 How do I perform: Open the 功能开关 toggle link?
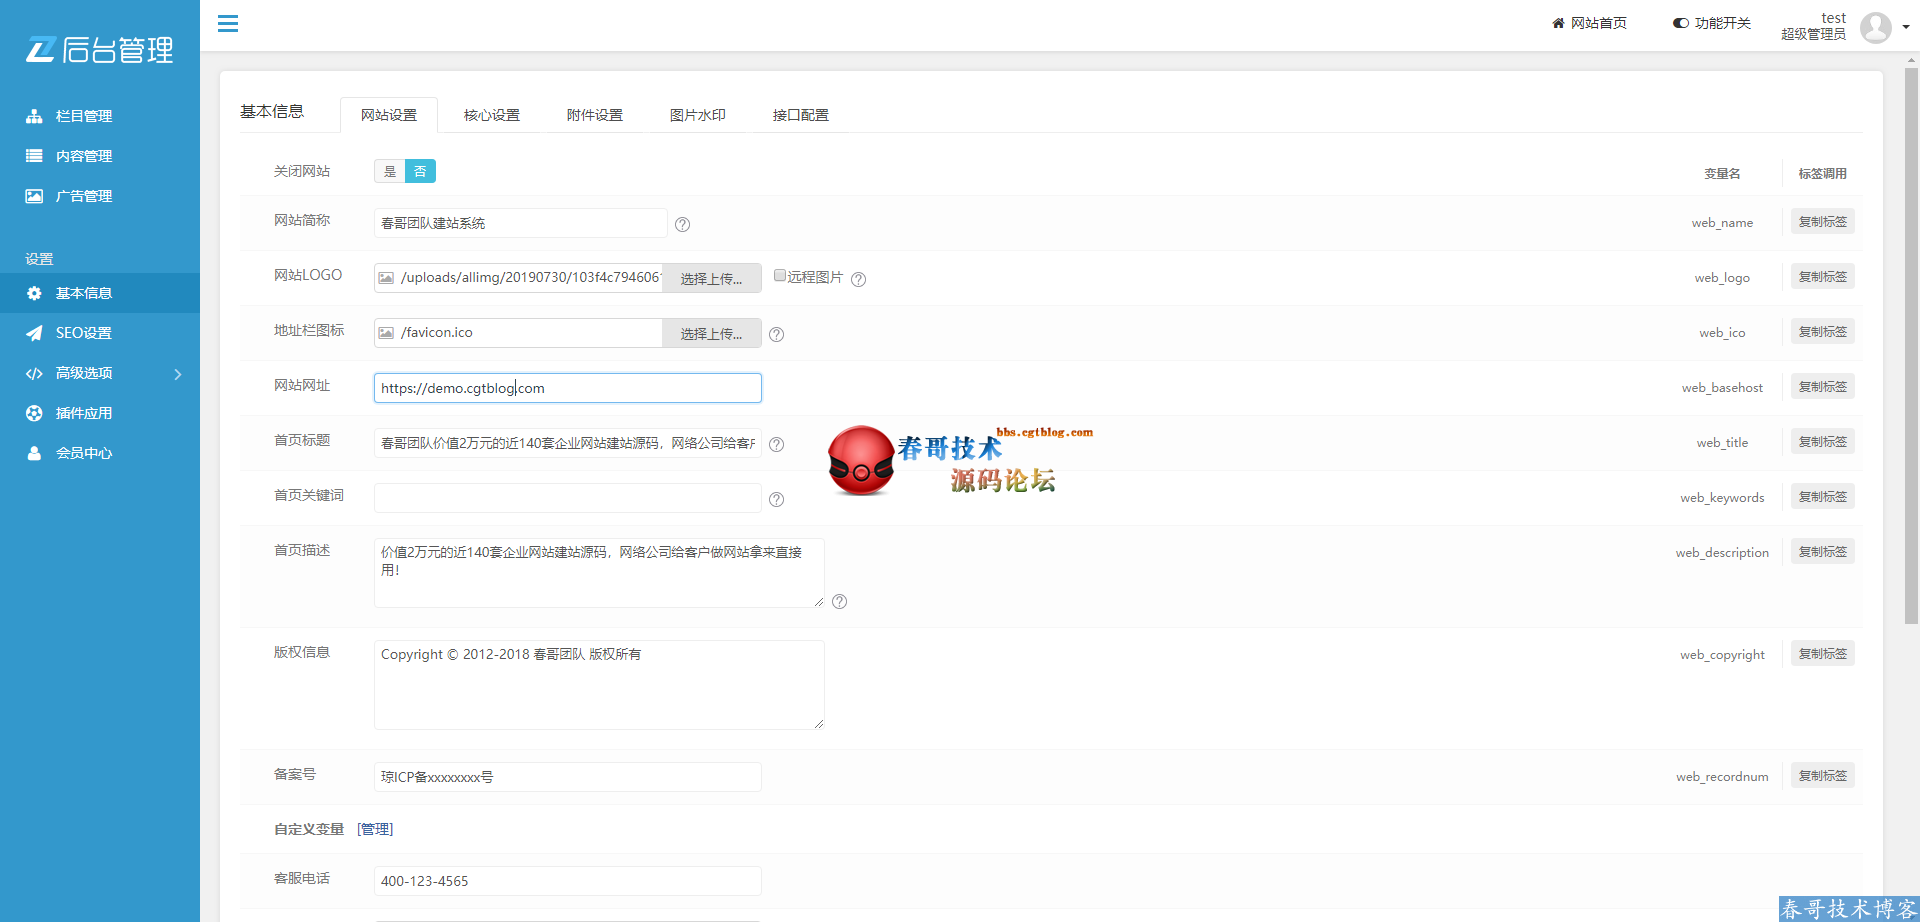tap(1712, 23)
